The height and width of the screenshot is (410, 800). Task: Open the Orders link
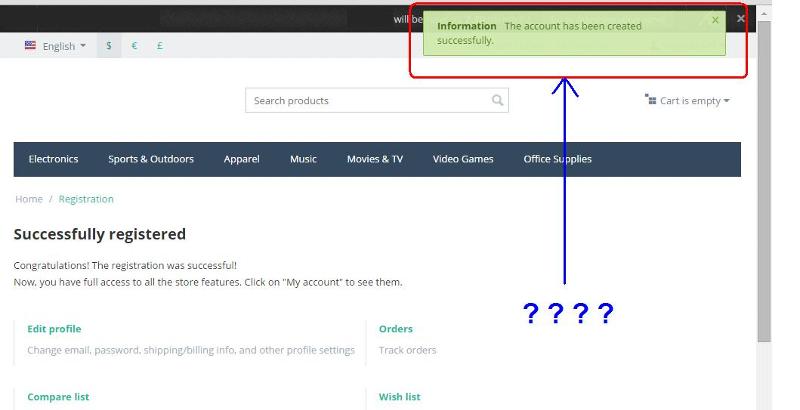click(395, 329)
